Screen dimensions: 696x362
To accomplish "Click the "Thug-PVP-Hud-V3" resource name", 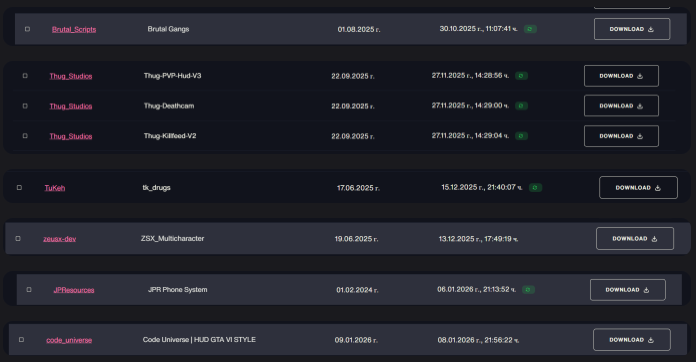I will [x=172, y=76].
